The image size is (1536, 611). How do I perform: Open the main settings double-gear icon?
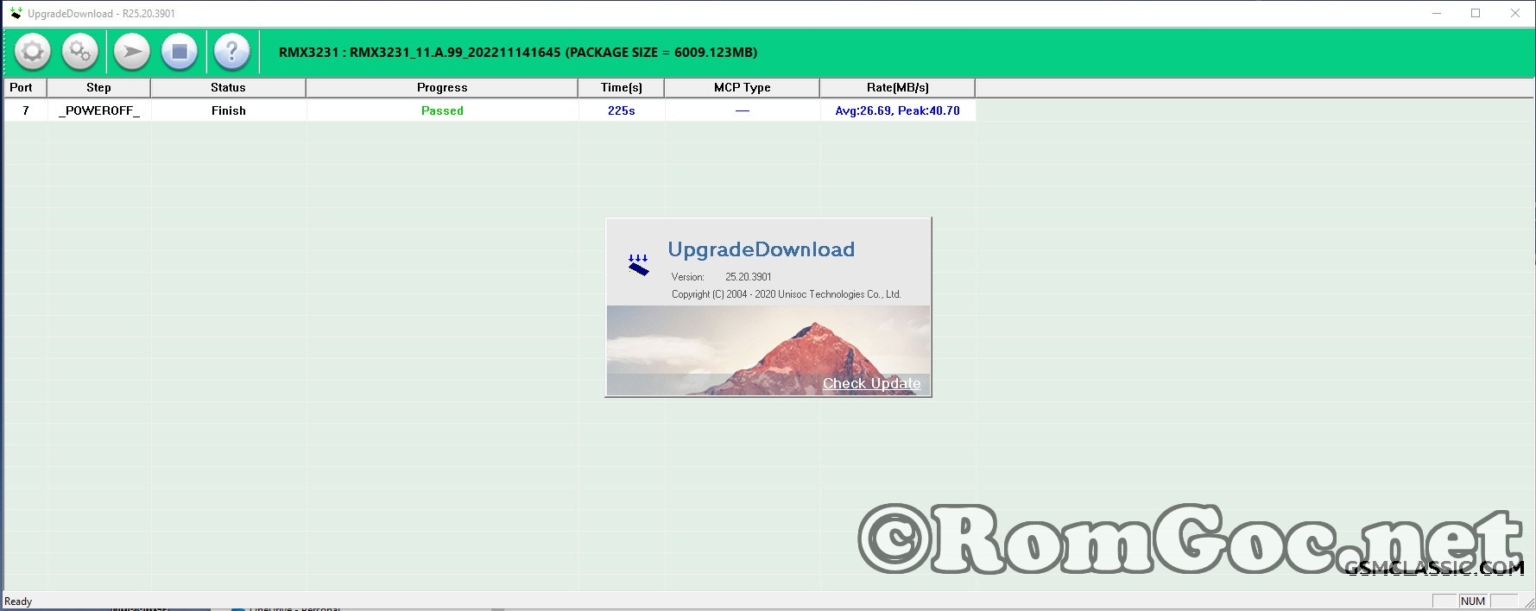point(80,51)
